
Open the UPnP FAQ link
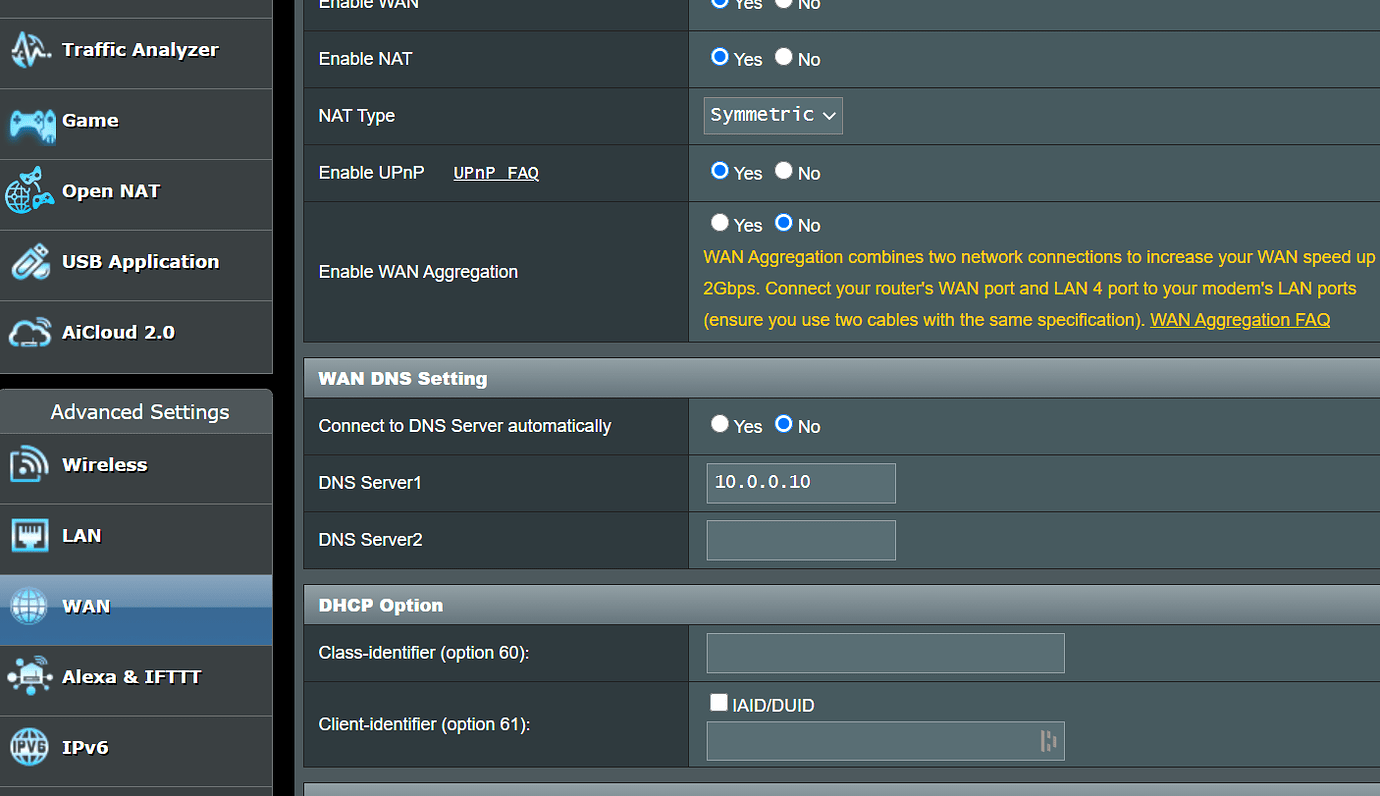[496, 172]
